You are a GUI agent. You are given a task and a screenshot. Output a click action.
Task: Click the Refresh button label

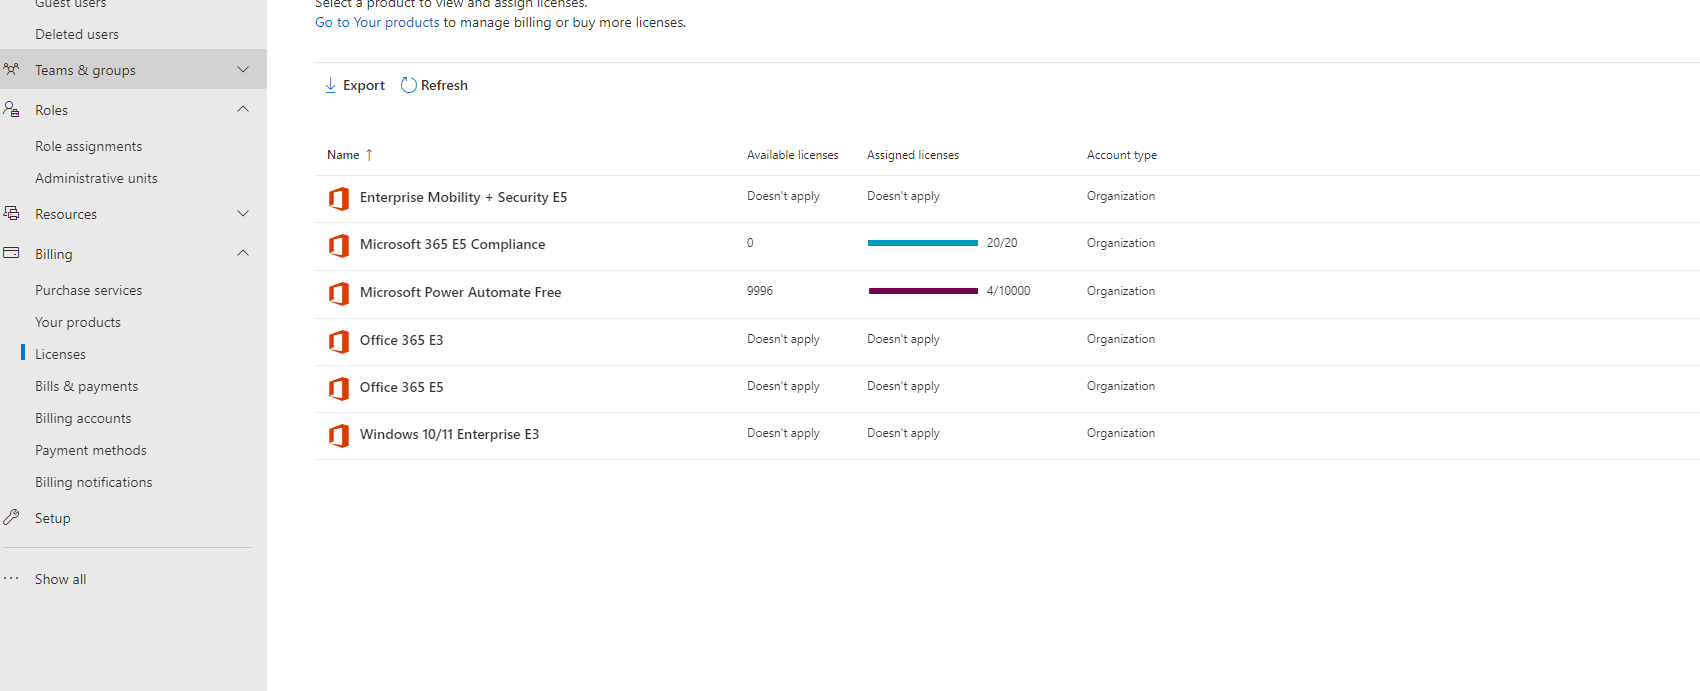(x=444, y=85)
